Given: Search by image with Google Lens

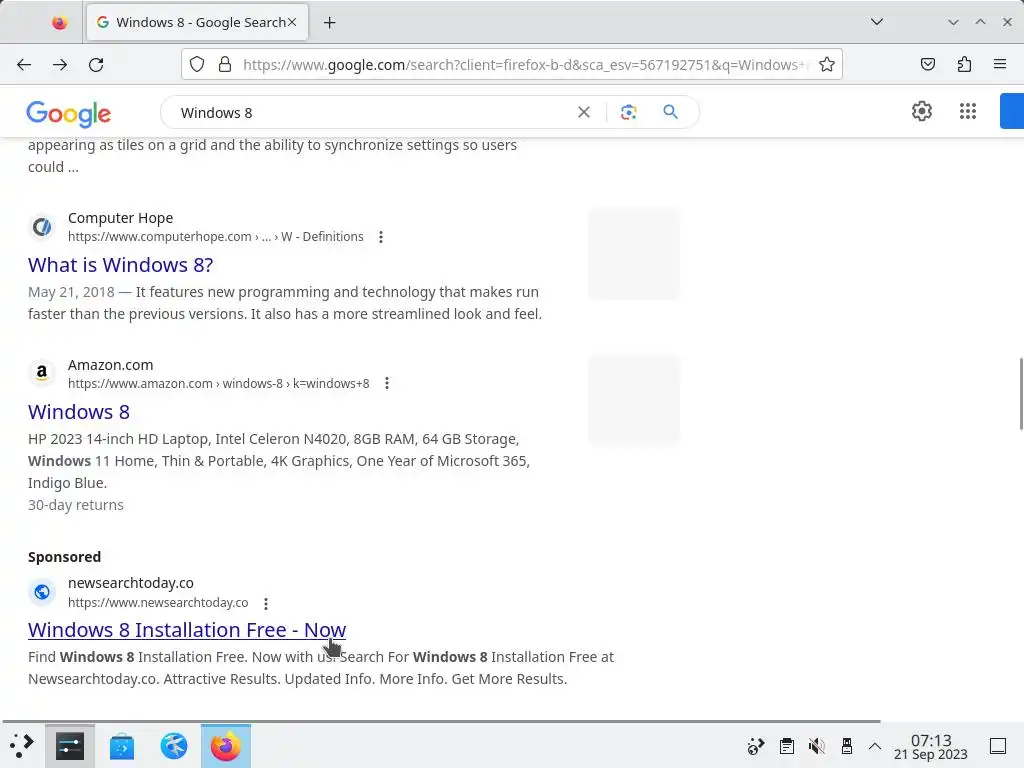Looking at the screenshot, I should (x=628, y=112).
